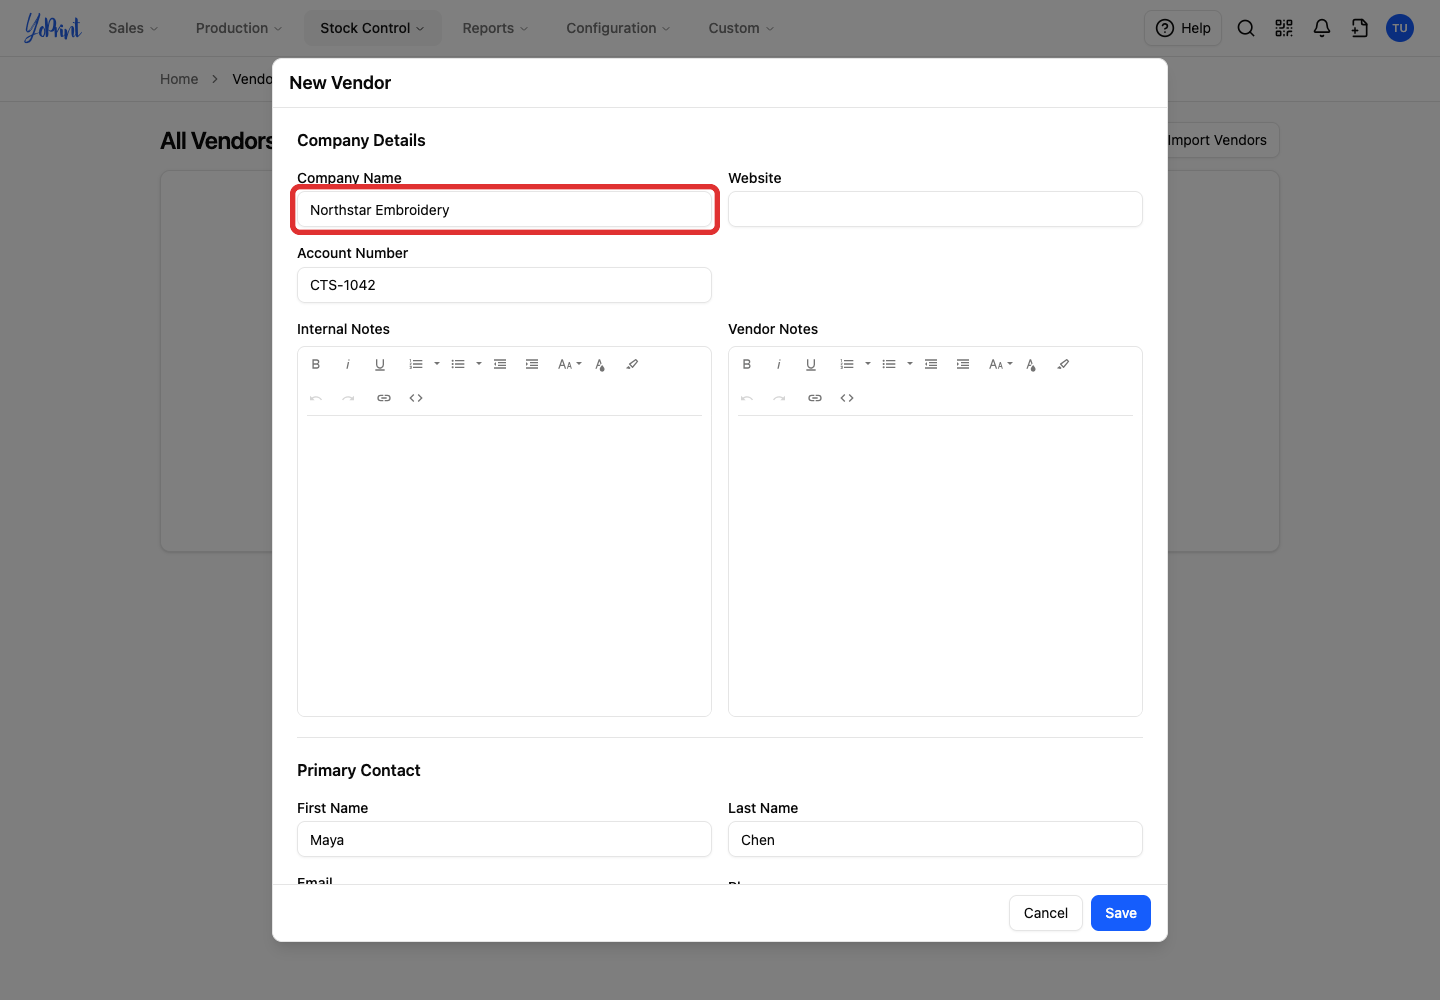The image size is (1440, 1000).
Task: Open the Production menu
Action: 239,28
